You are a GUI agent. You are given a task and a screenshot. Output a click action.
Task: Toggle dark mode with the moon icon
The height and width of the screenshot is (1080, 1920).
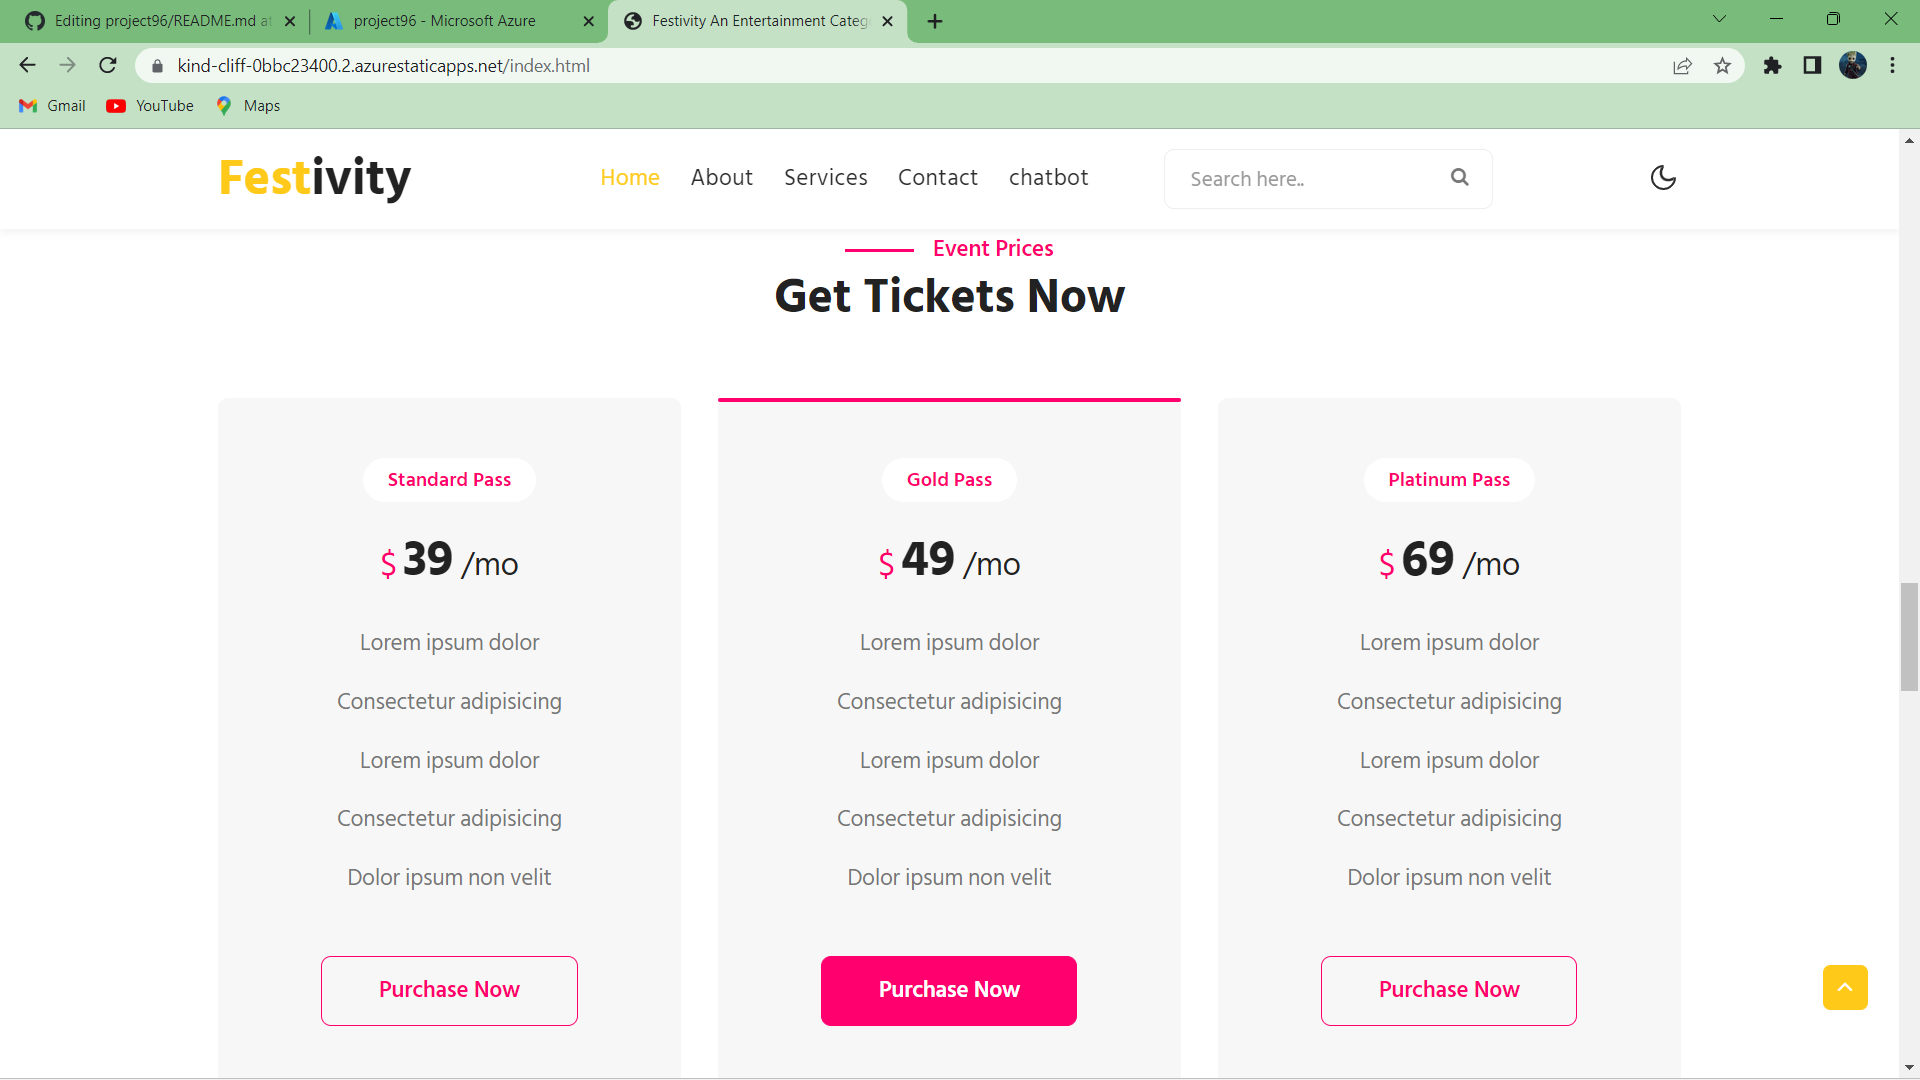tap(1663, 178)
